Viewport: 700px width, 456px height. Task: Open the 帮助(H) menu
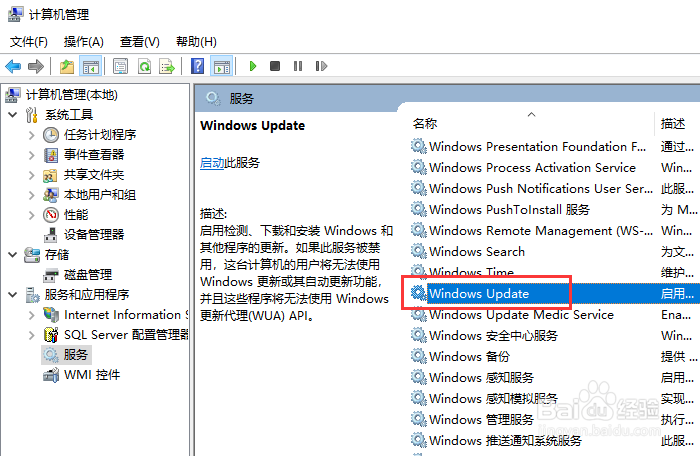(x=196, y=42)
